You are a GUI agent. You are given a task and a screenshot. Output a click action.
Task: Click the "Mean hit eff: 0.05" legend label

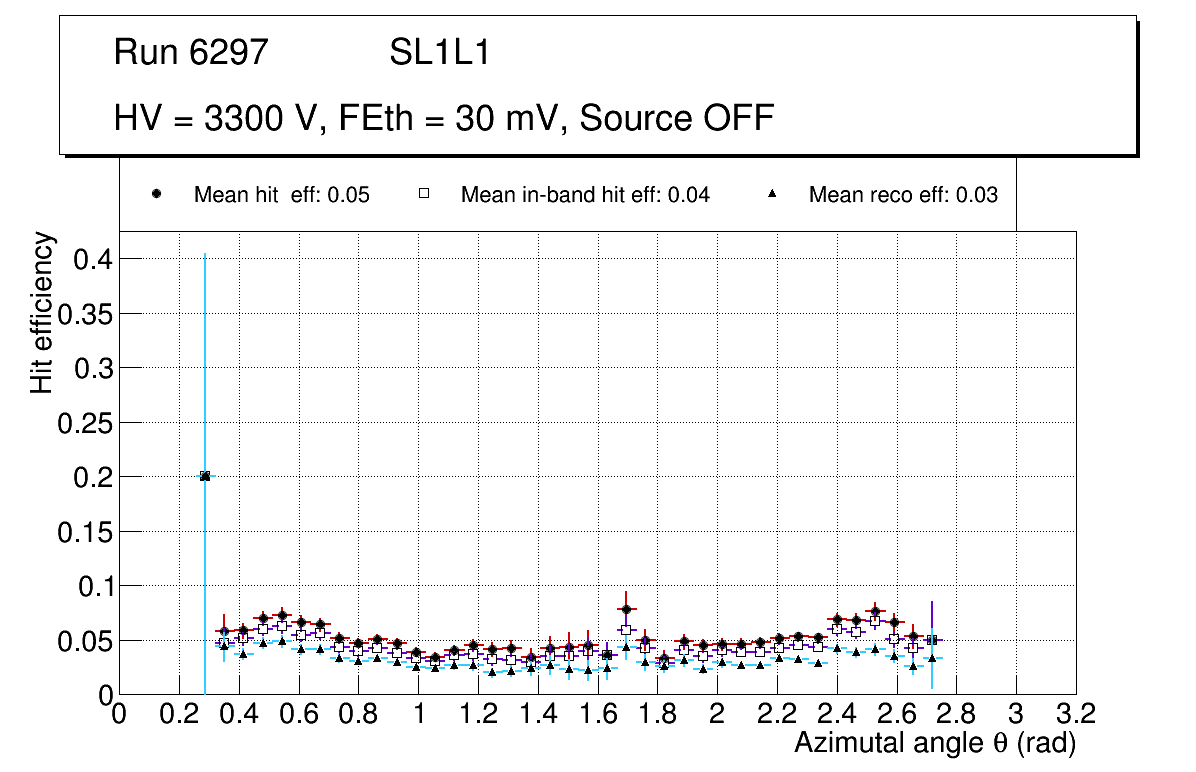[x=281, y=195]
